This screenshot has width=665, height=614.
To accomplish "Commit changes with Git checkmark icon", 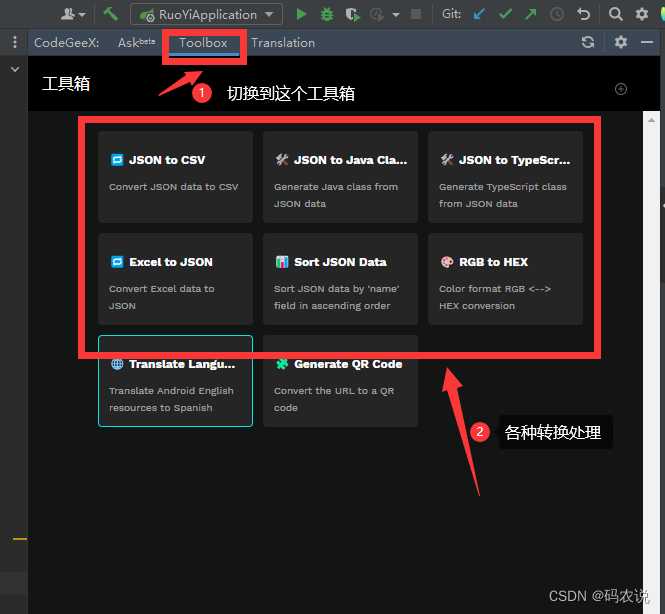I will click(505, 14).
